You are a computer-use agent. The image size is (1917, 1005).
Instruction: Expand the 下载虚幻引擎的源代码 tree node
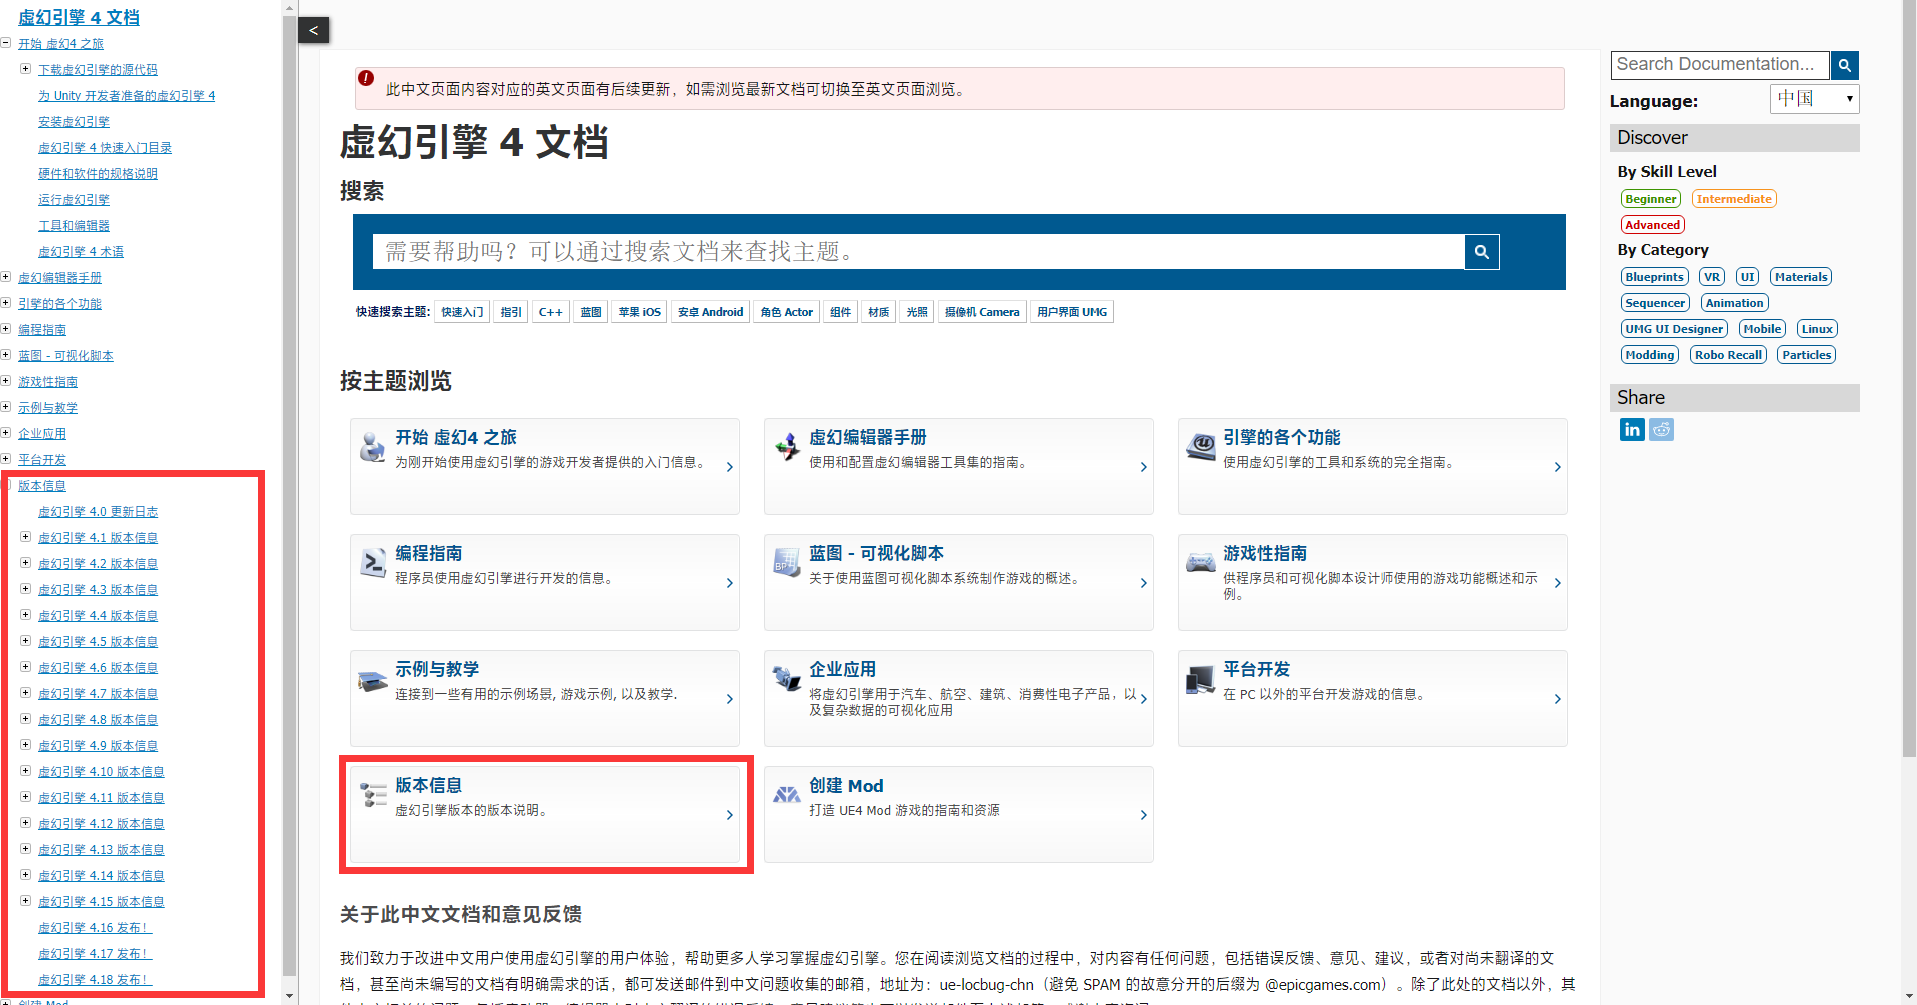[x=26, y=69]
